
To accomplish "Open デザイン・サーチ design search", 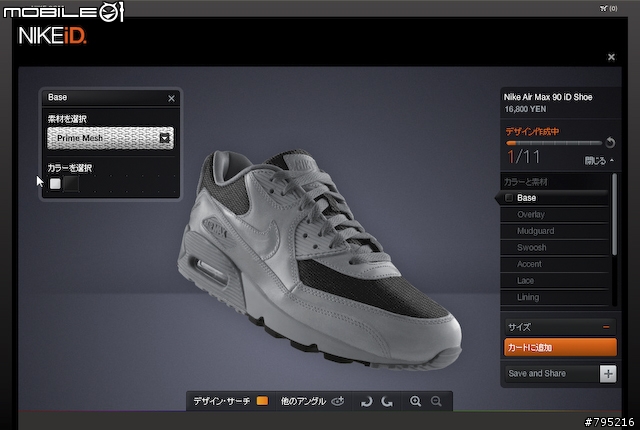I will tap(221, 401).
